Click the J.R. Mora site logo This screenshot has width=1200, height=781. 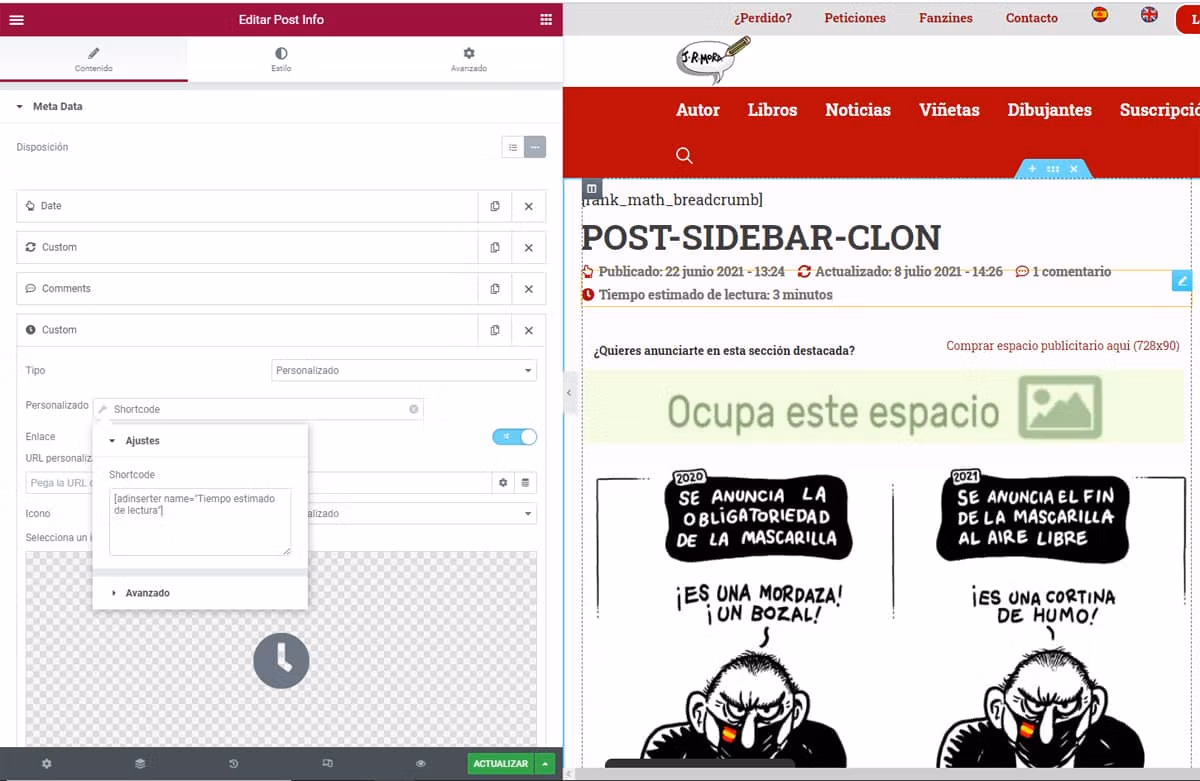click(713, 60)
